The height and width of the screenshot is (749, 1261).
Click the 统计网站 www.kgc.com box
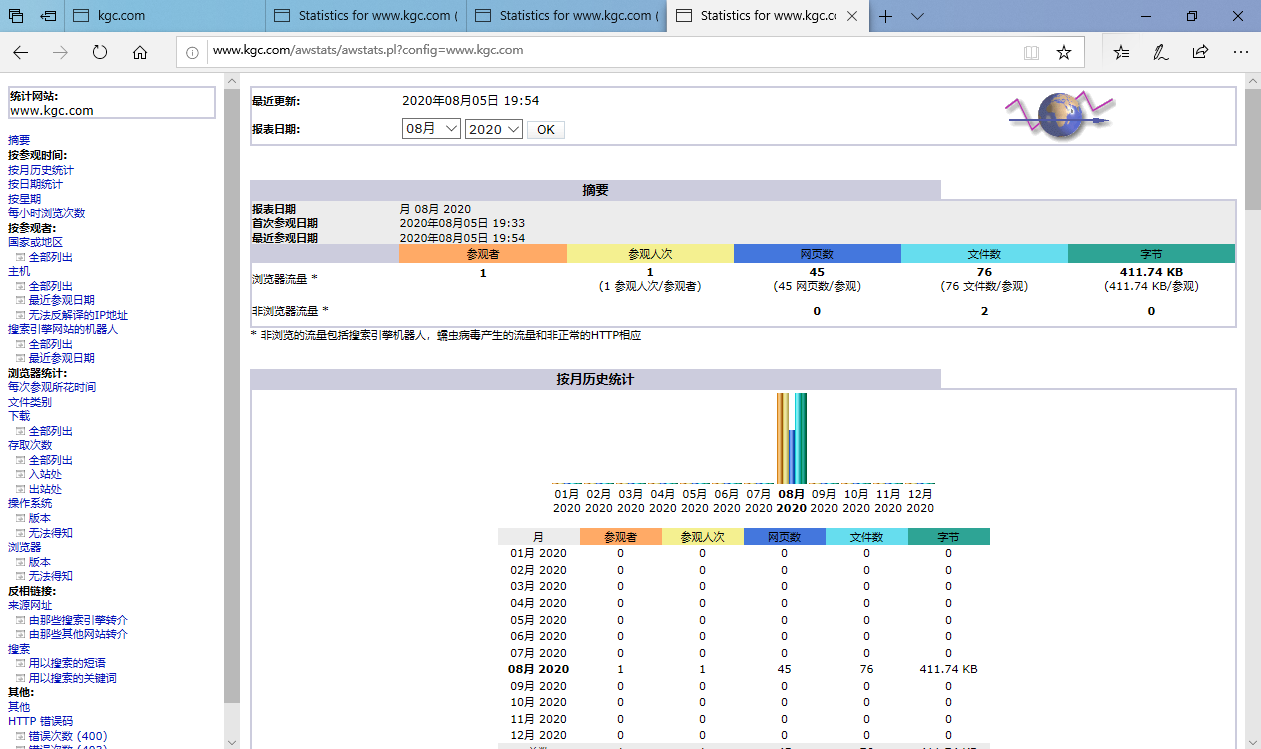click(x=112, y=103)
